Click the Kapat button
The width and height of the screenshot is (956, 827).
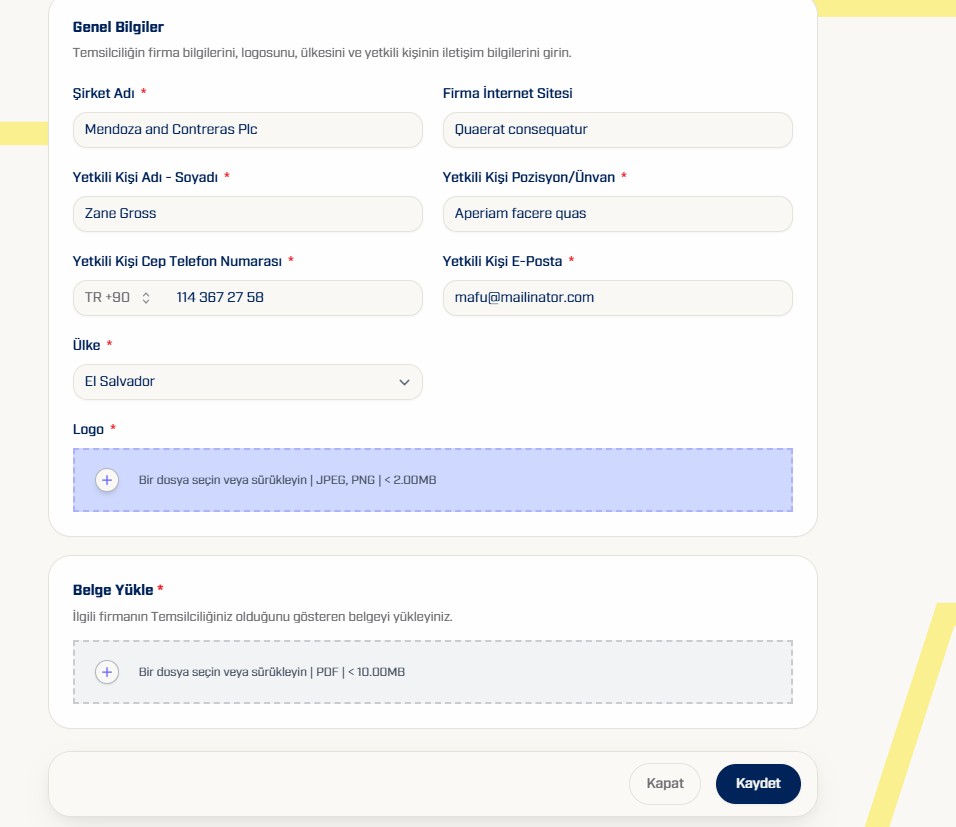click(665, 784)
